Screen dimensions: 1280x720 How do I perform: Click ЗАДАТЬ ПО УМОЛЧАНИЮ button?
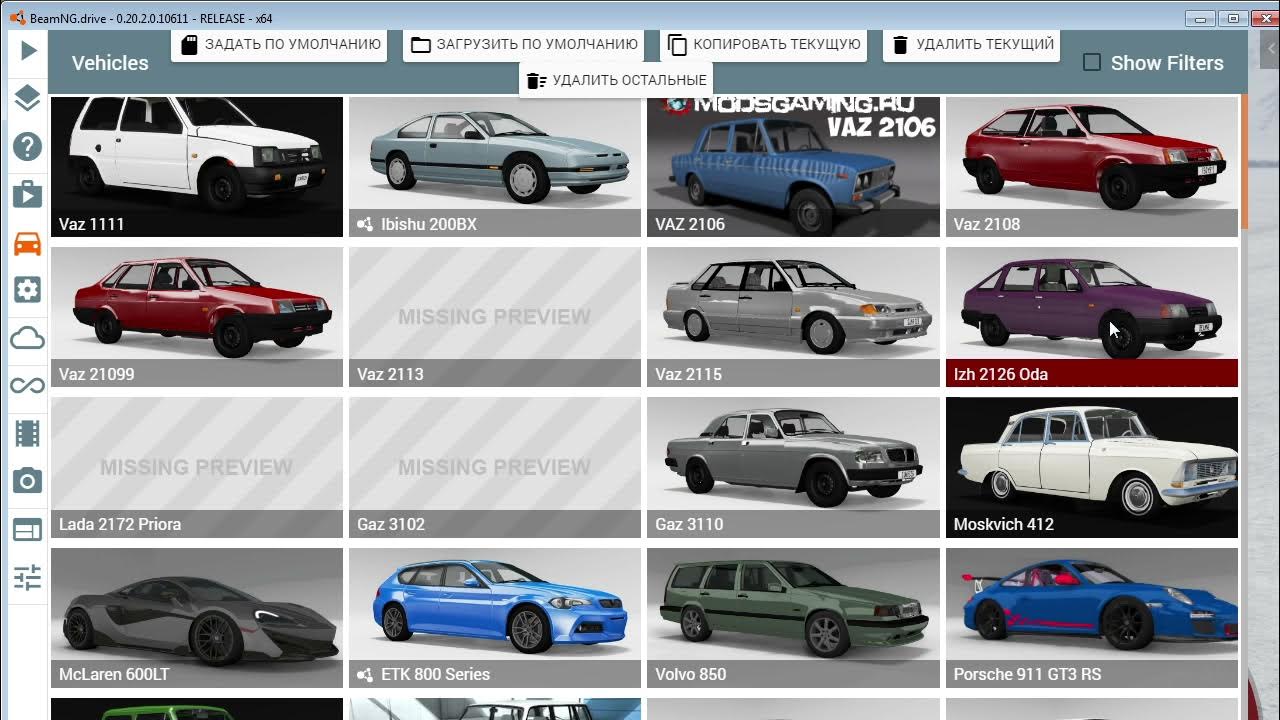tap(279, 45)
